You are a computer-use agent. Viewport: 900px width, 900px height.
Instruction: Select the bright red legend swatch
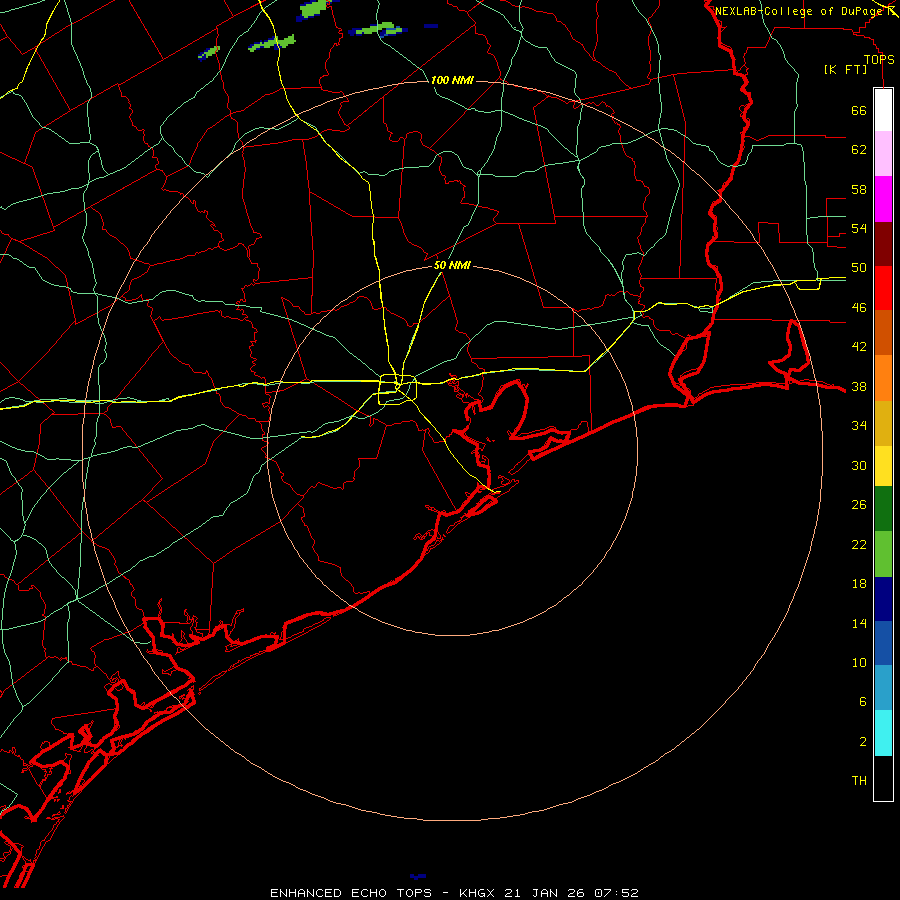pos(883,289)
